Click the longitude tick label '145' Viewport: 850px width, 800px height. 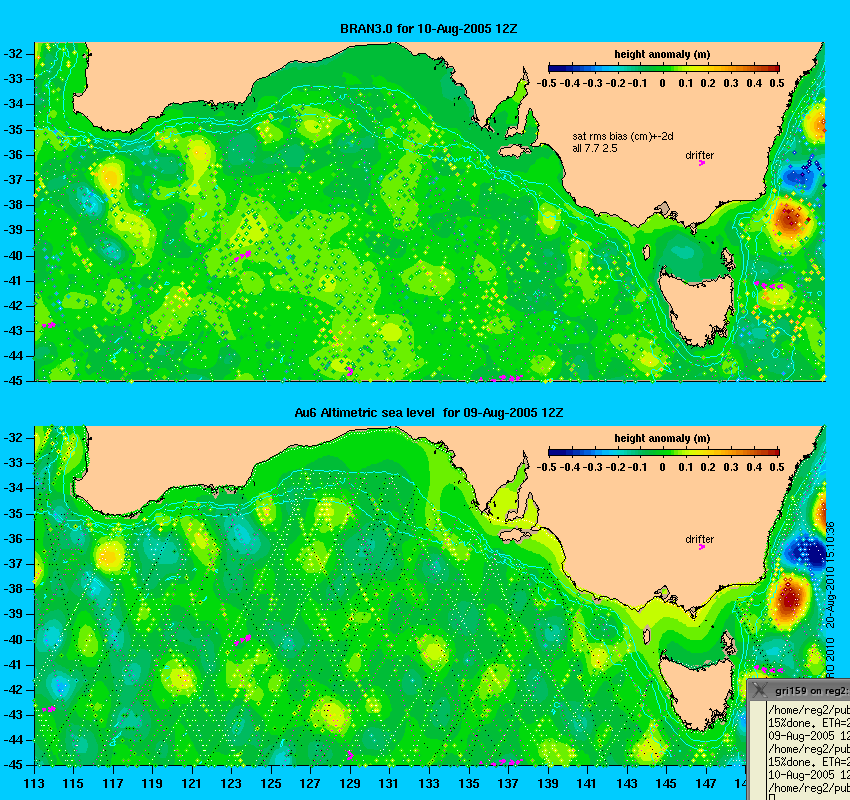pos(666,784)
